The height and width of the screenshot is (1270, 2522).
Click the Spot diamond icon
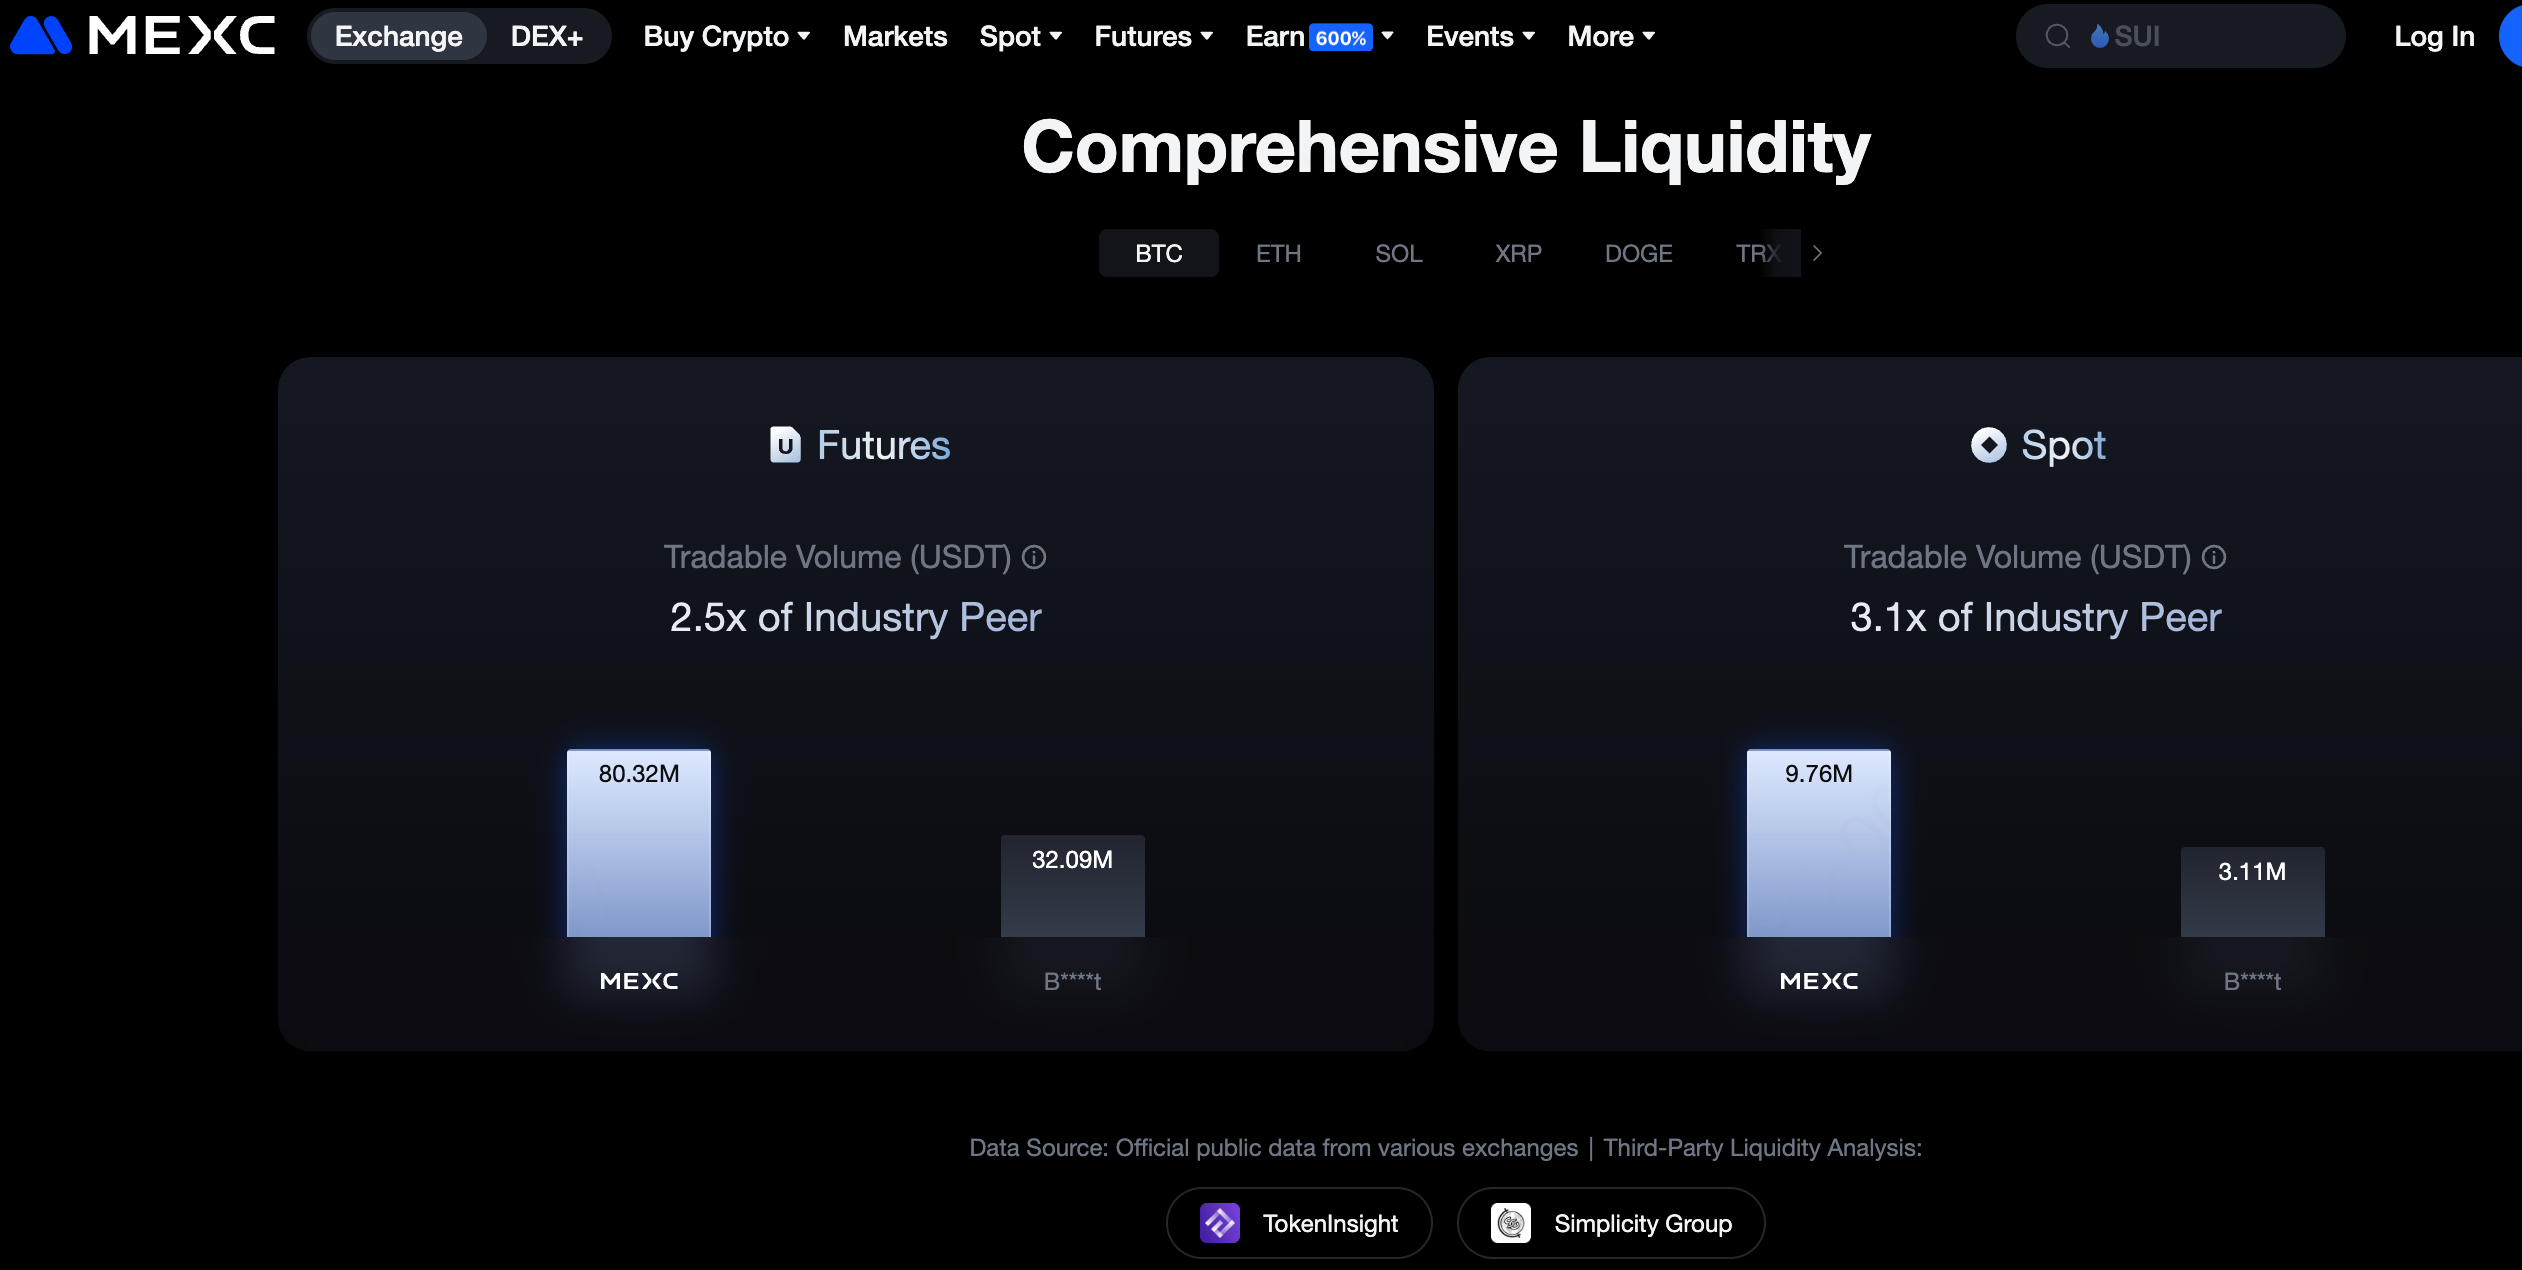1988,445
